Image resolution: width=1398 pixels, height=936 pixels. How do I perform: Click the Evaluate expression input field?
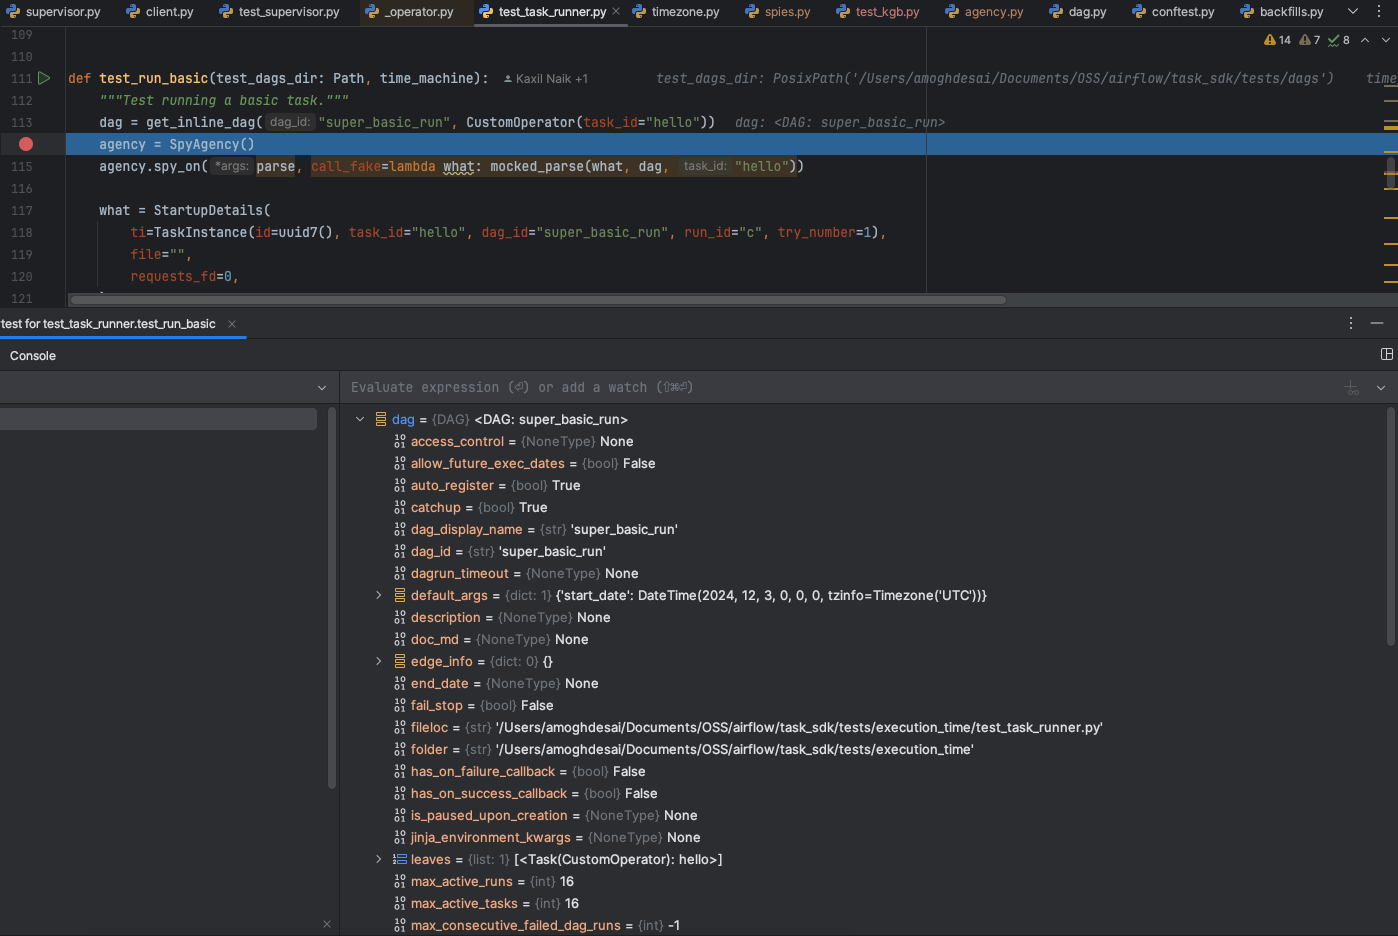tap(840, 387)
